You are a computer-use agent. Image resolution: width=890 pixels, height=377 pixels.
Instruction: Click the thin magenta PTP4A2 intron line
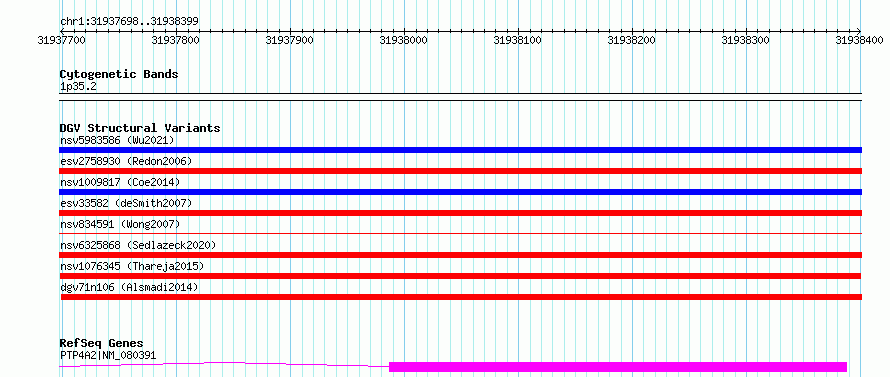point(224,364)
